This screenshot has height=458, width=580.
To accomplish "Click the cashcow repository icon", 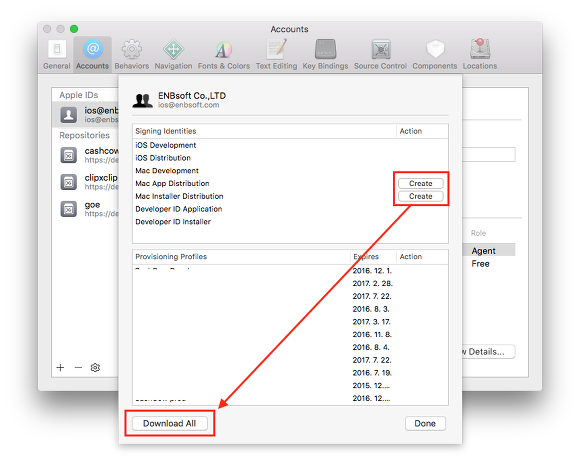I will (x=69, y=155).
